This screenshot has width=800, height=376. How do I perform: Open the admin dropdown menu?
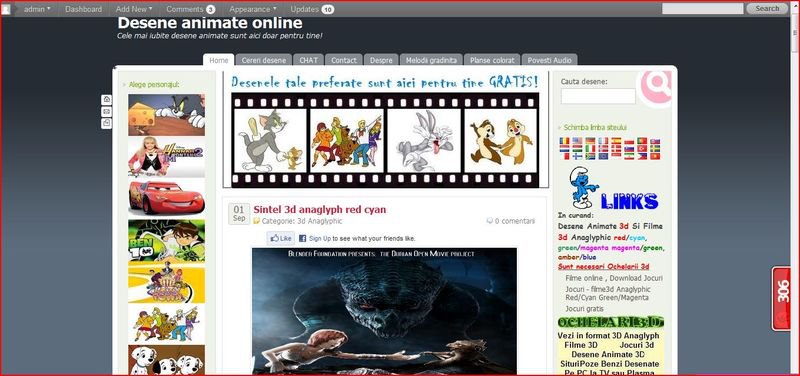(37, 9)
